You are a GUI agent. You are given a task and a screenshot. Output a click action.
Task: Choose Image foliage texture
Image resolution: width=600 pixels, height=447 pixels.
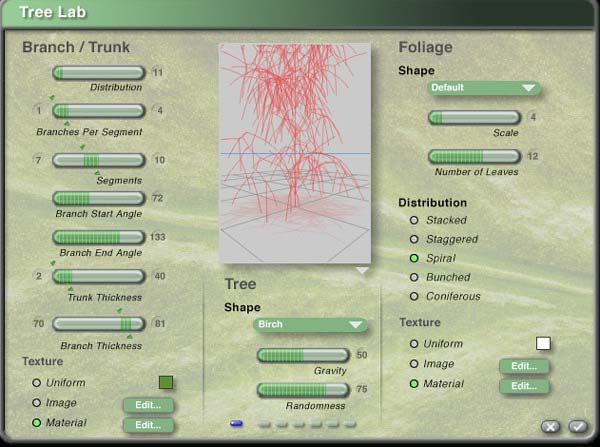(x=414, y=364)
